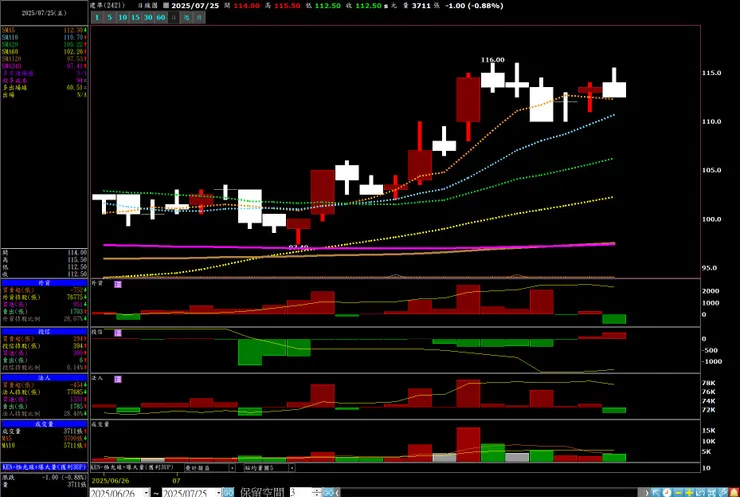Click the reserved space value field showing 3

pos(300,492)
